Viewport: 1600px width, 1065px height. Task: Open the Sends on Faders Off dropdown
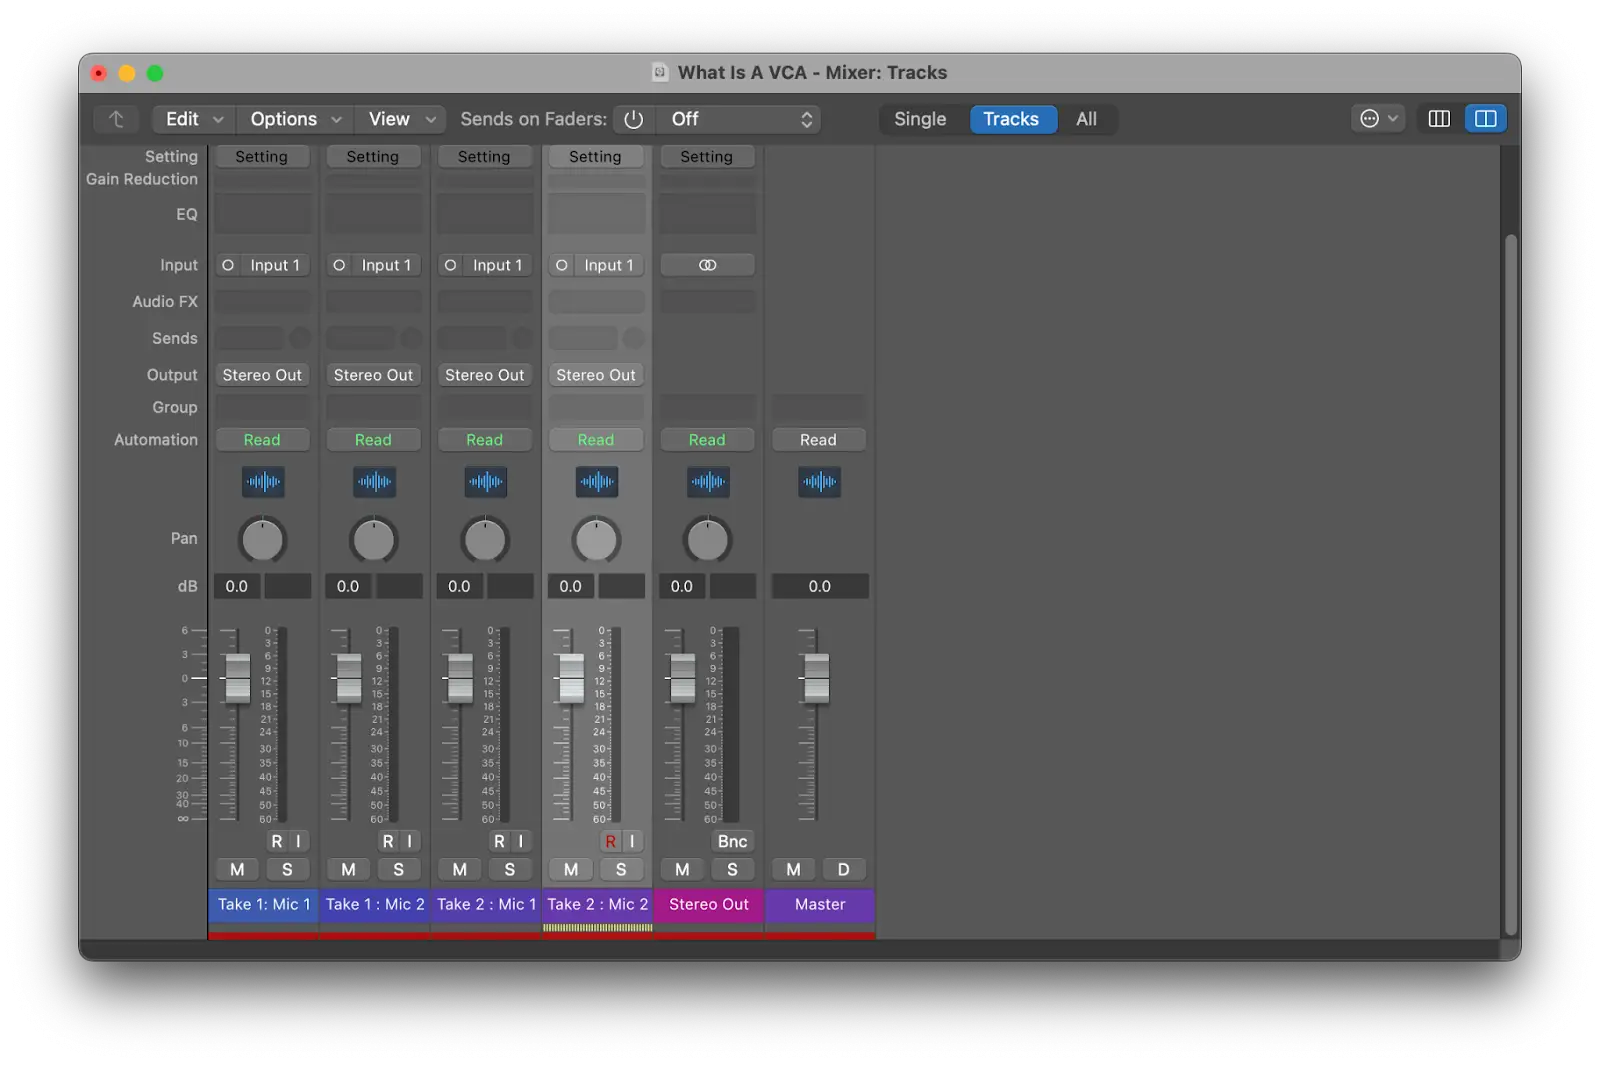pyautogui.click(x=740, y=119)
